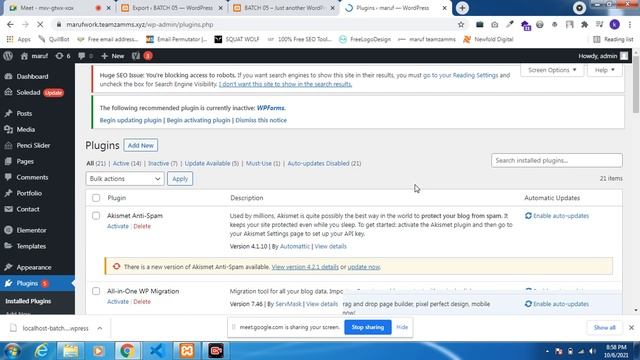The width and height of the screenshot is (640, 360).
Task: Open the media player taskbar icon
Action: (x=98, y=351)
